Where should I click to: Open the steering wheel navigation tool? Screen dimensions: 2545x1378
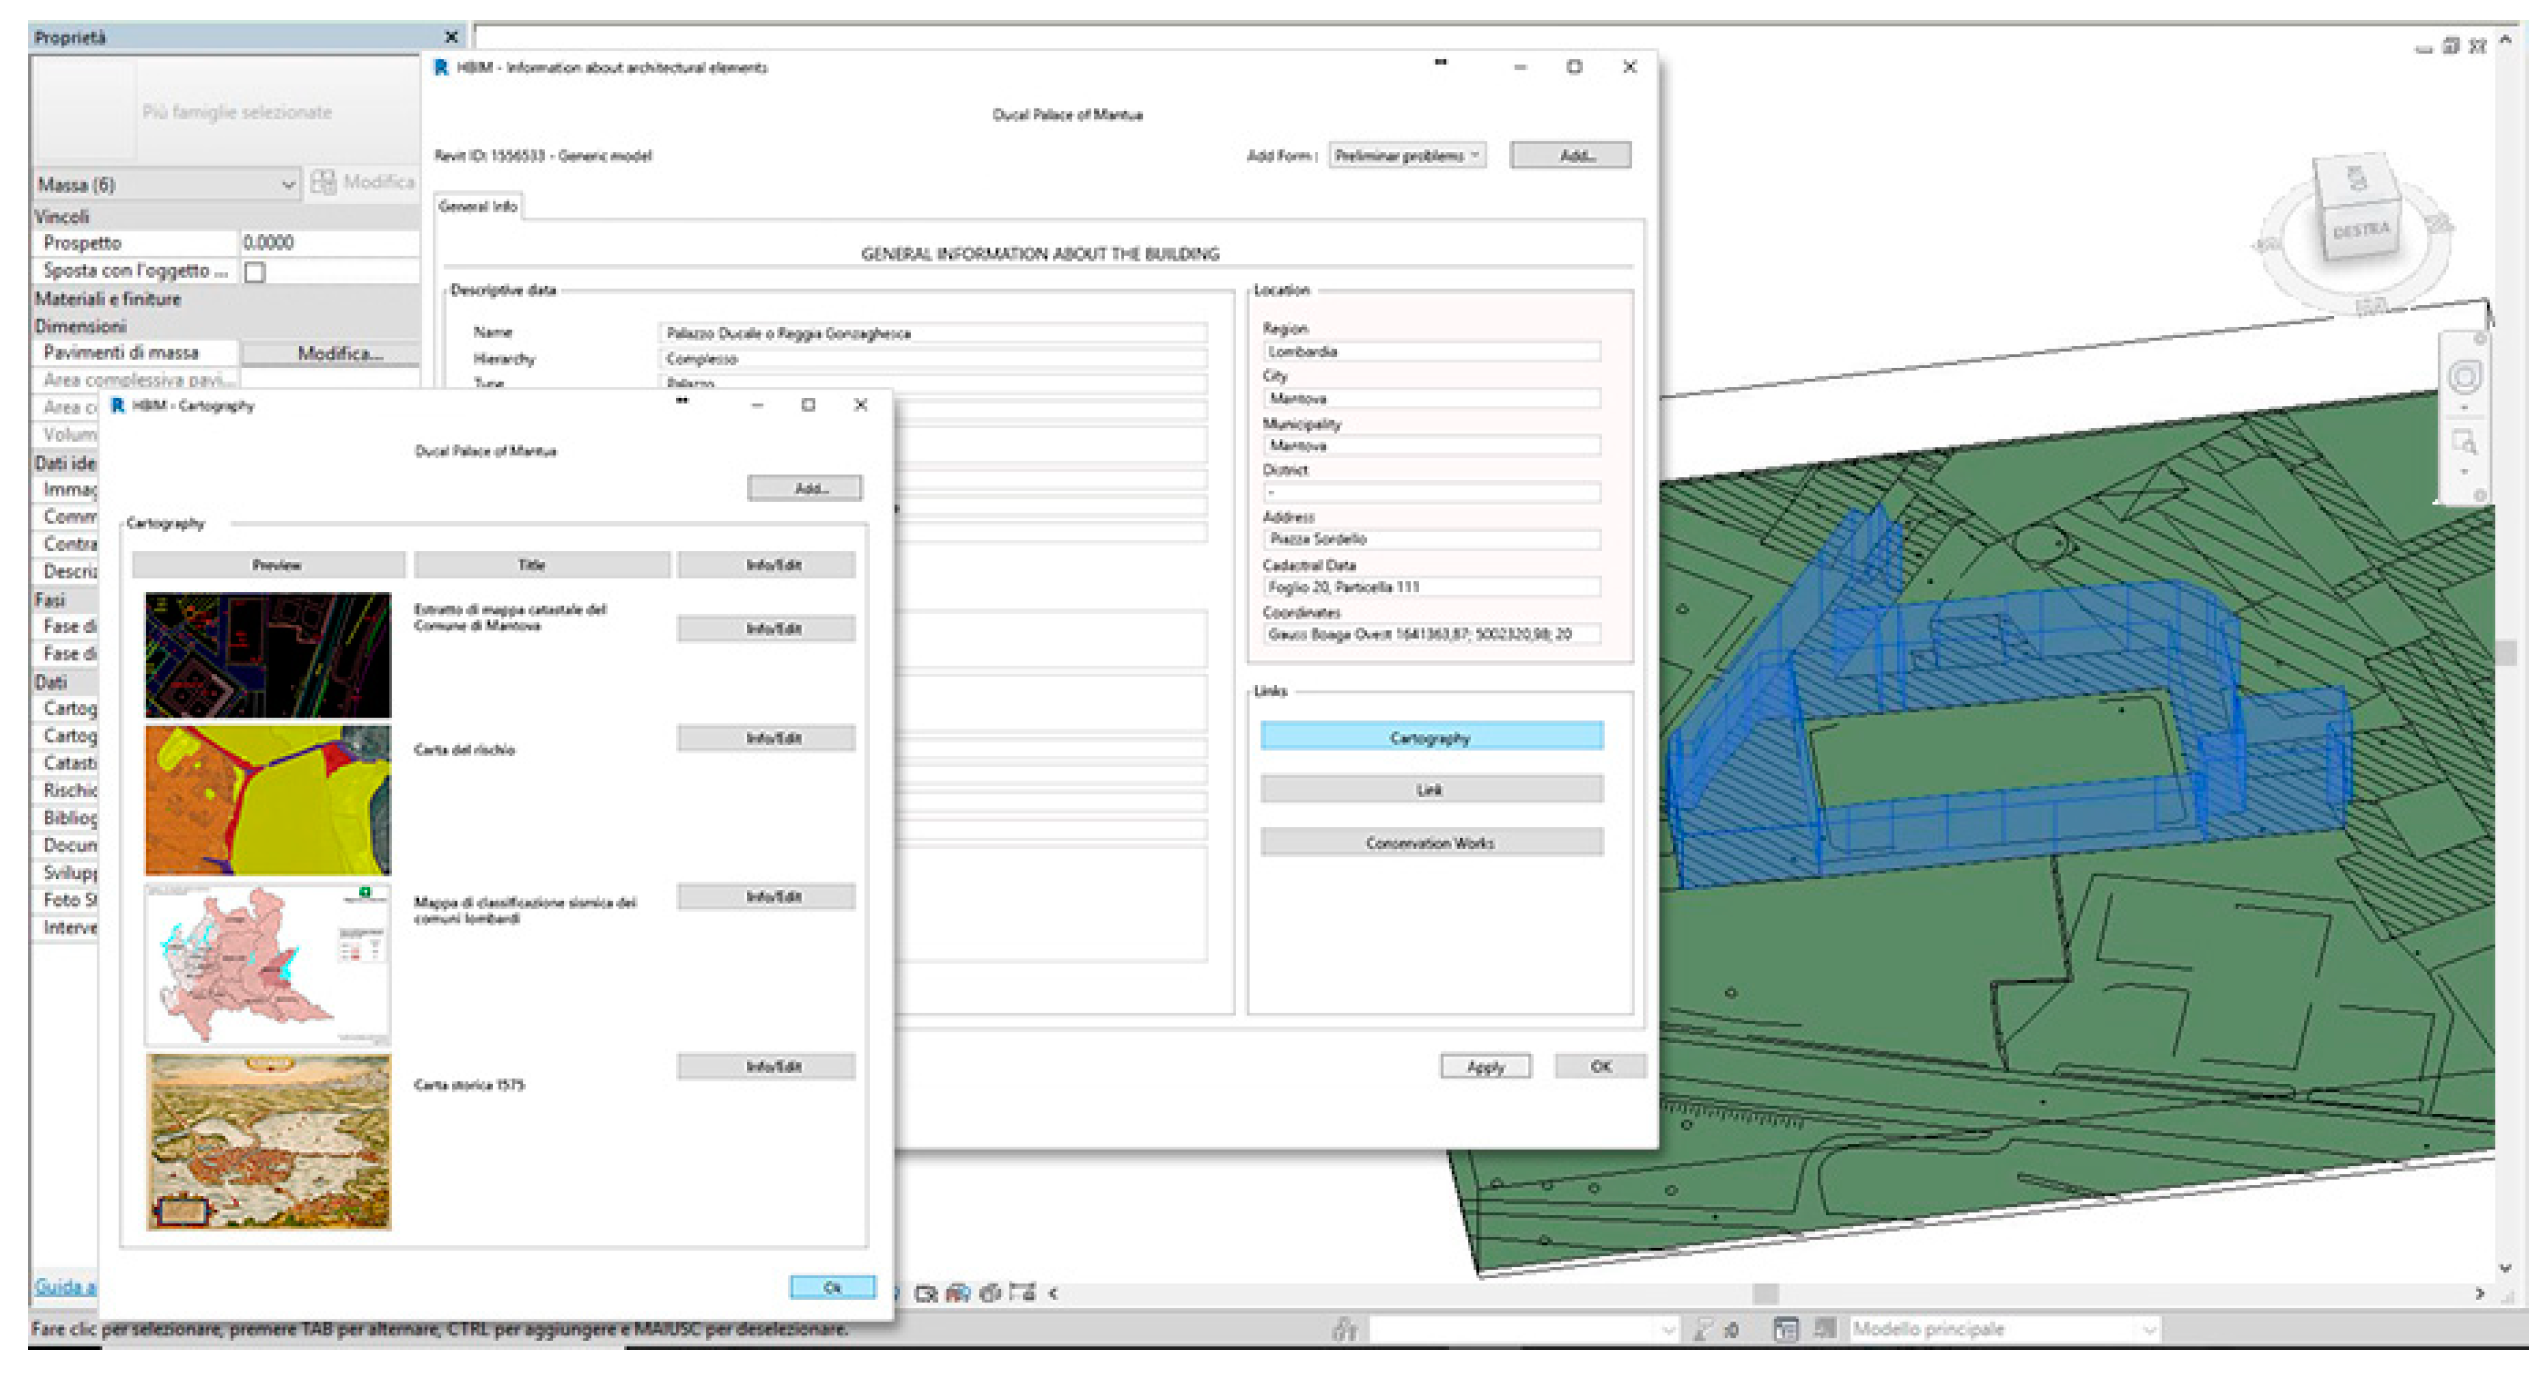(x=2465, y=377)
